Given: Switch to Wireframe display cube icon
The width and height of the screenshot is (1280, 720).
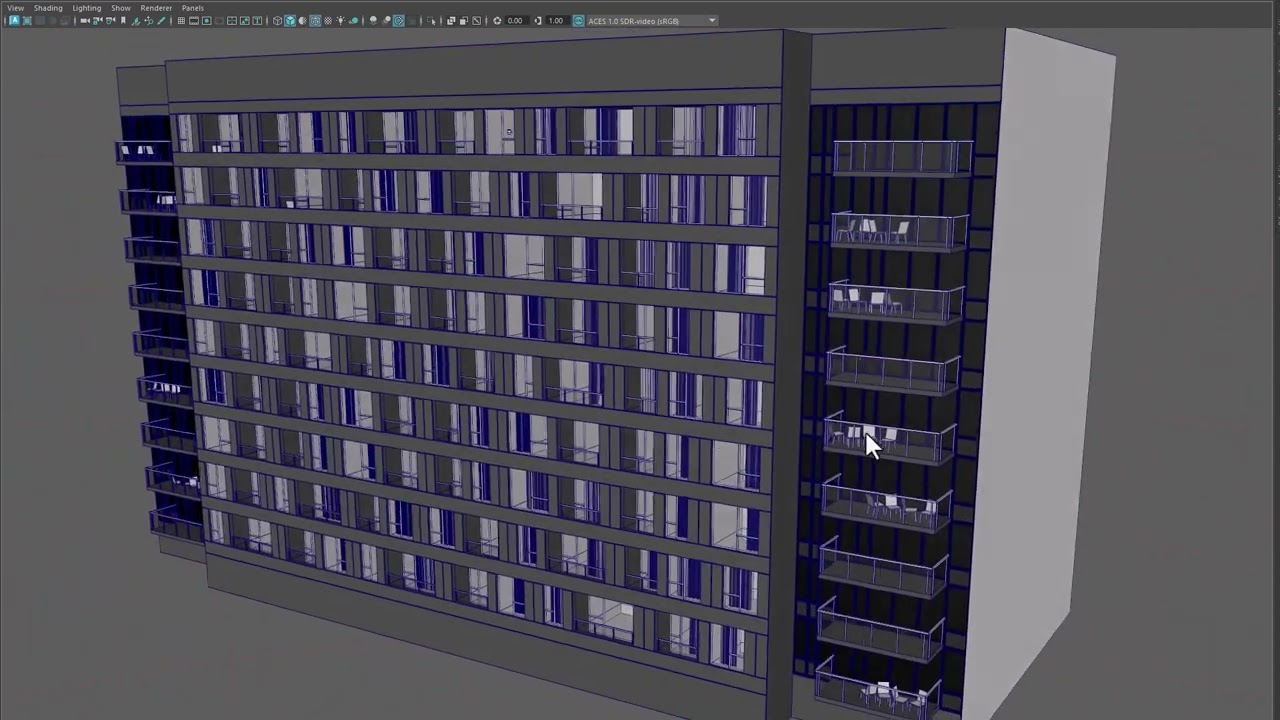Looking at the screenshot, I should (277, 20).
